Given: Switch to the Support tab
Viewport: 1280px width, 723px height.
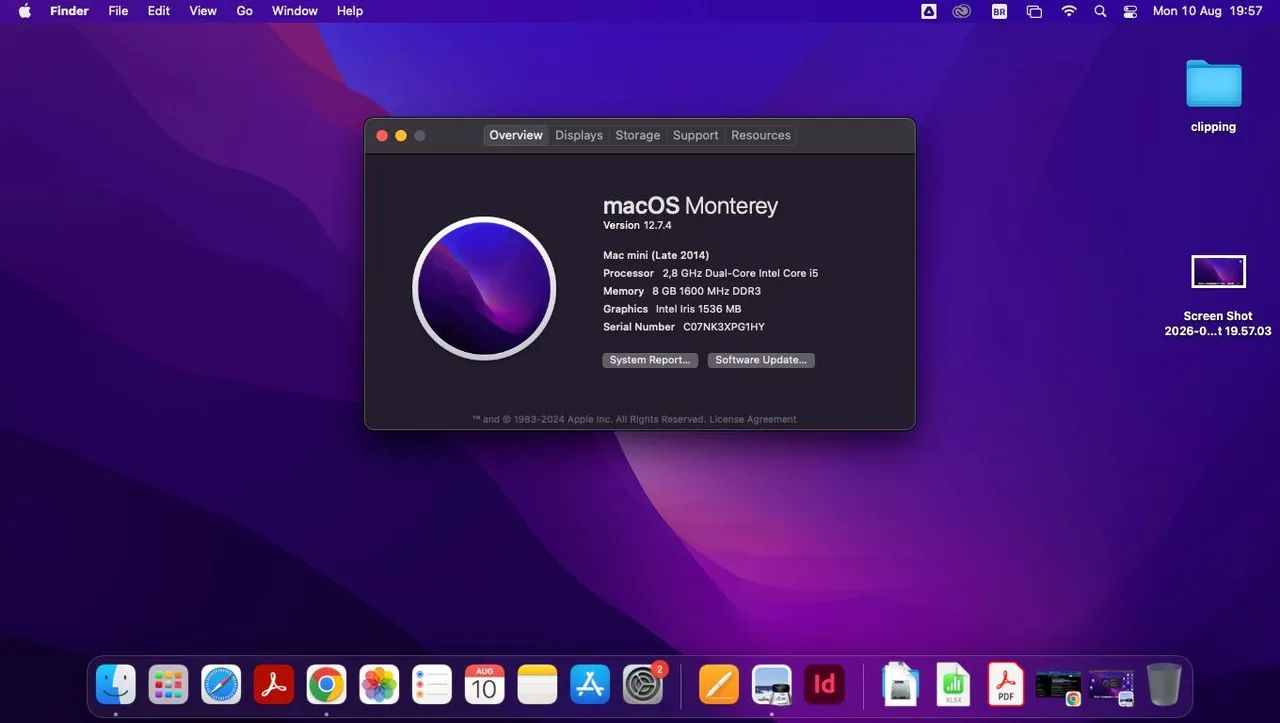Looking at the screenshot, I should coord(696,135).
